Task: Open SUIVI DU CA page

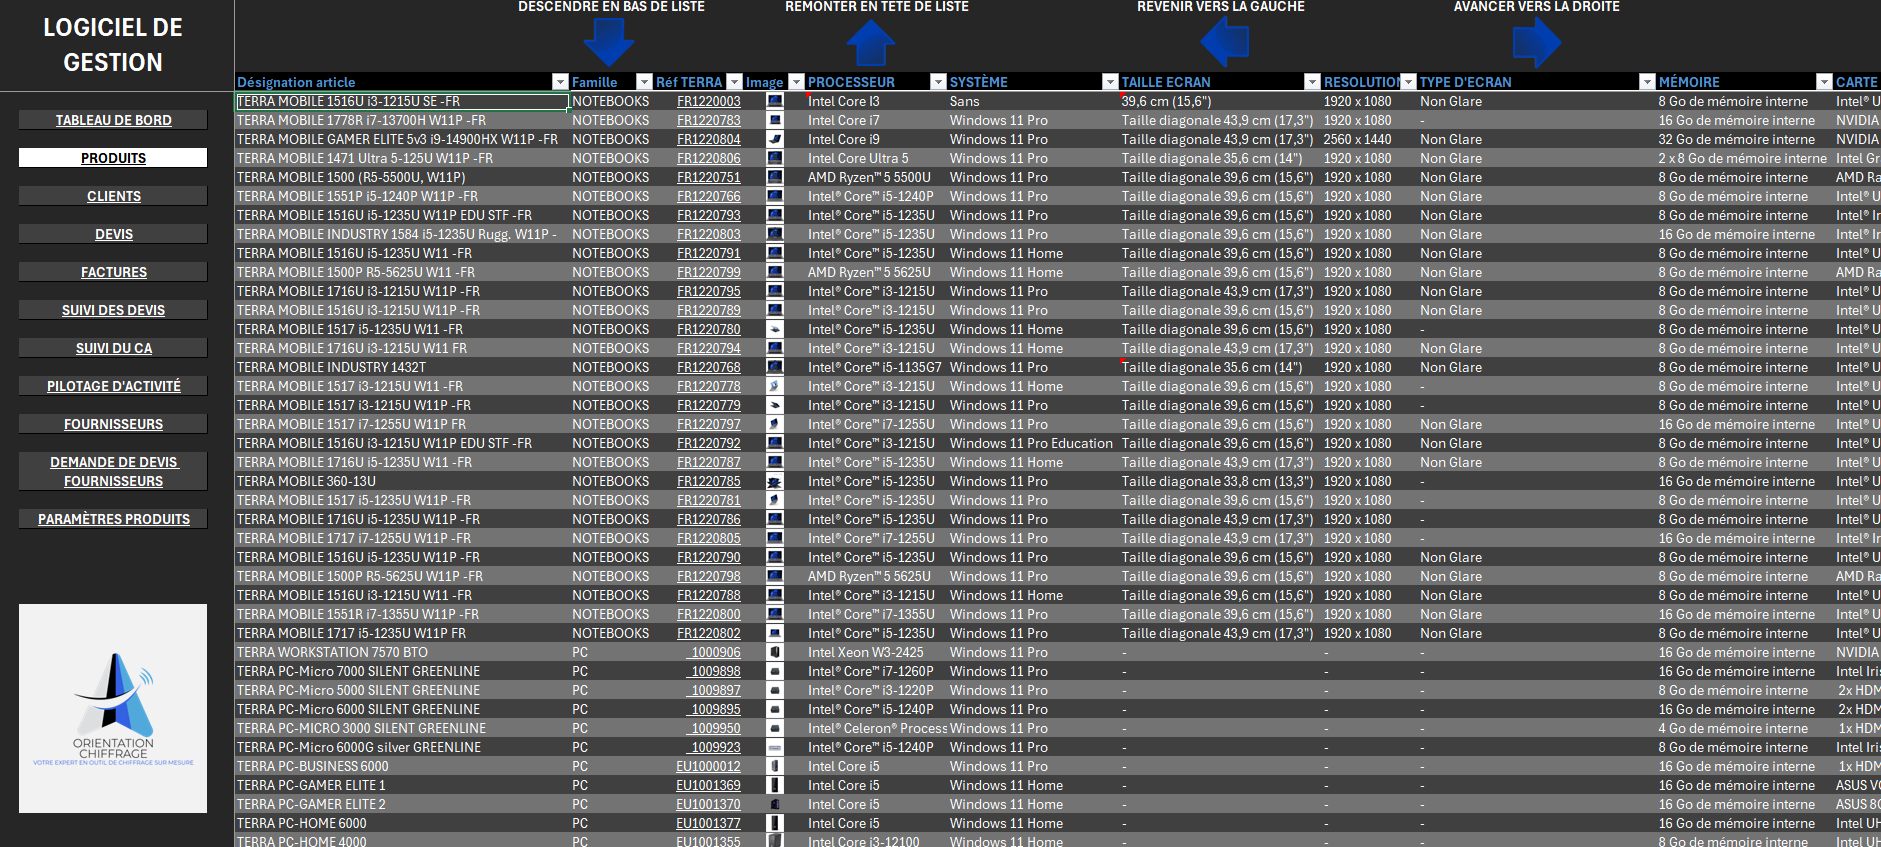Action: (113, 348)
